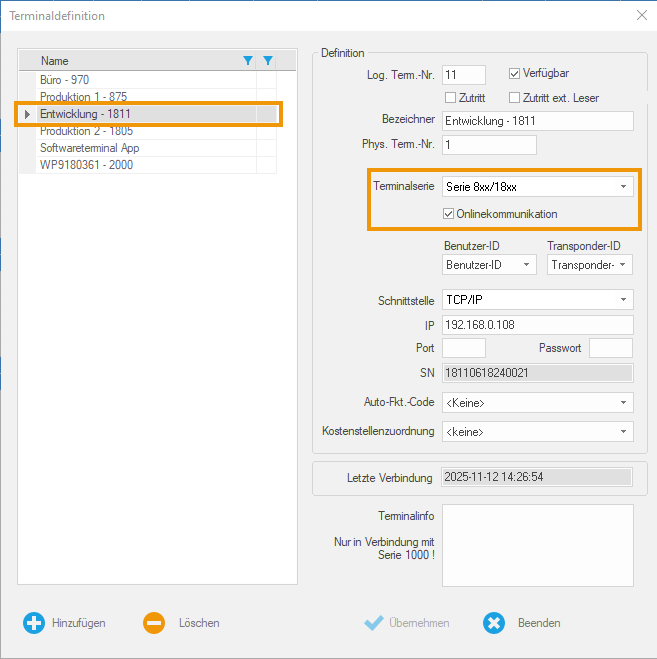Open the Schnittstelle TCP/IP dropdown
The image size is (657, 659).
pyautogui.click(x=623, y=300)
